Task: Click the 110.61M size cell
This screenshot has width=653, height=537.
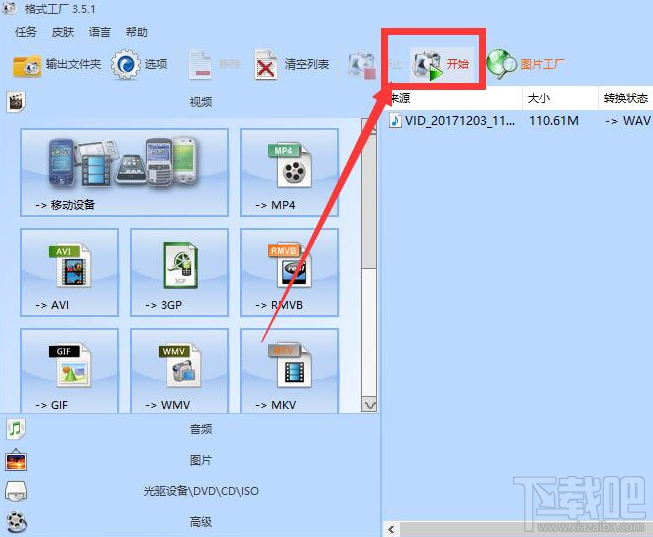Action: click(x=554, y=120)
